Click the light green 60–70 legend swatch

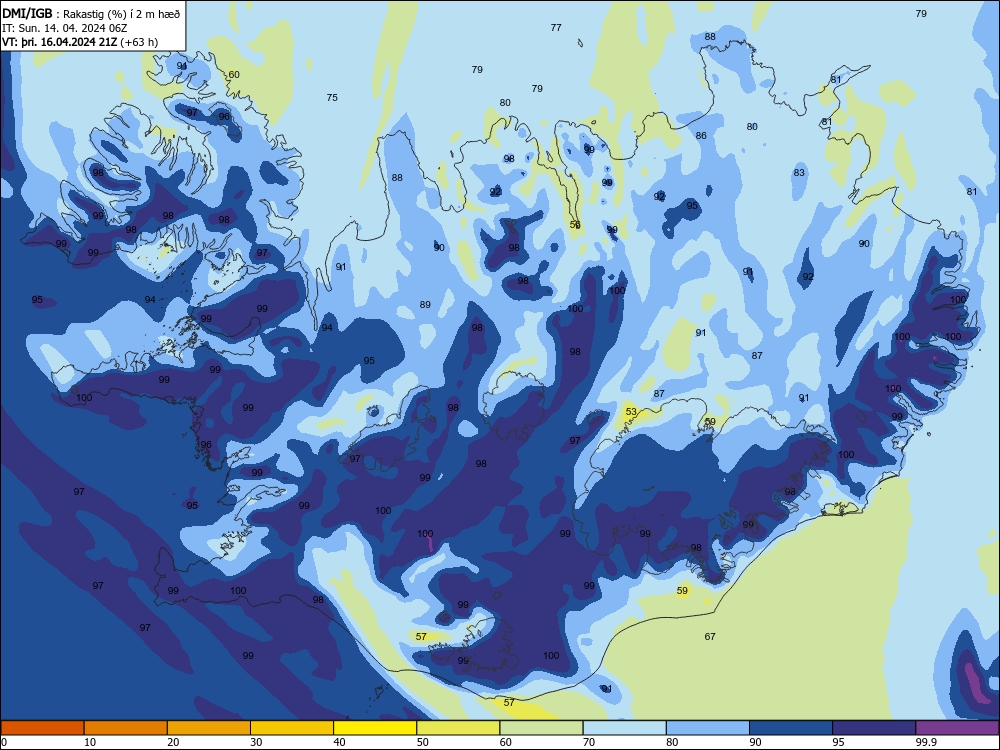pos(541,728)
